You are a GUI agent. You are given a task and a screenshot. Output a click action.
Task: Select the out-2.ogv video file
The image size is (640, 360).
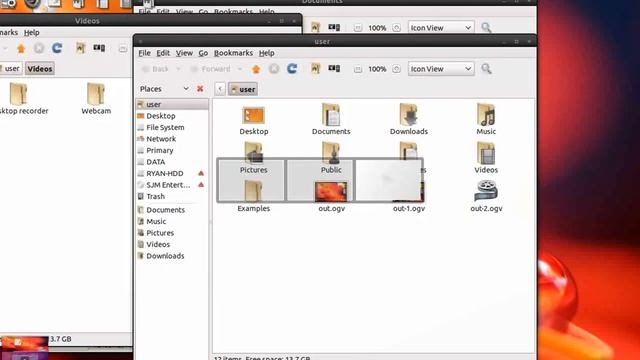coord(486,191)
